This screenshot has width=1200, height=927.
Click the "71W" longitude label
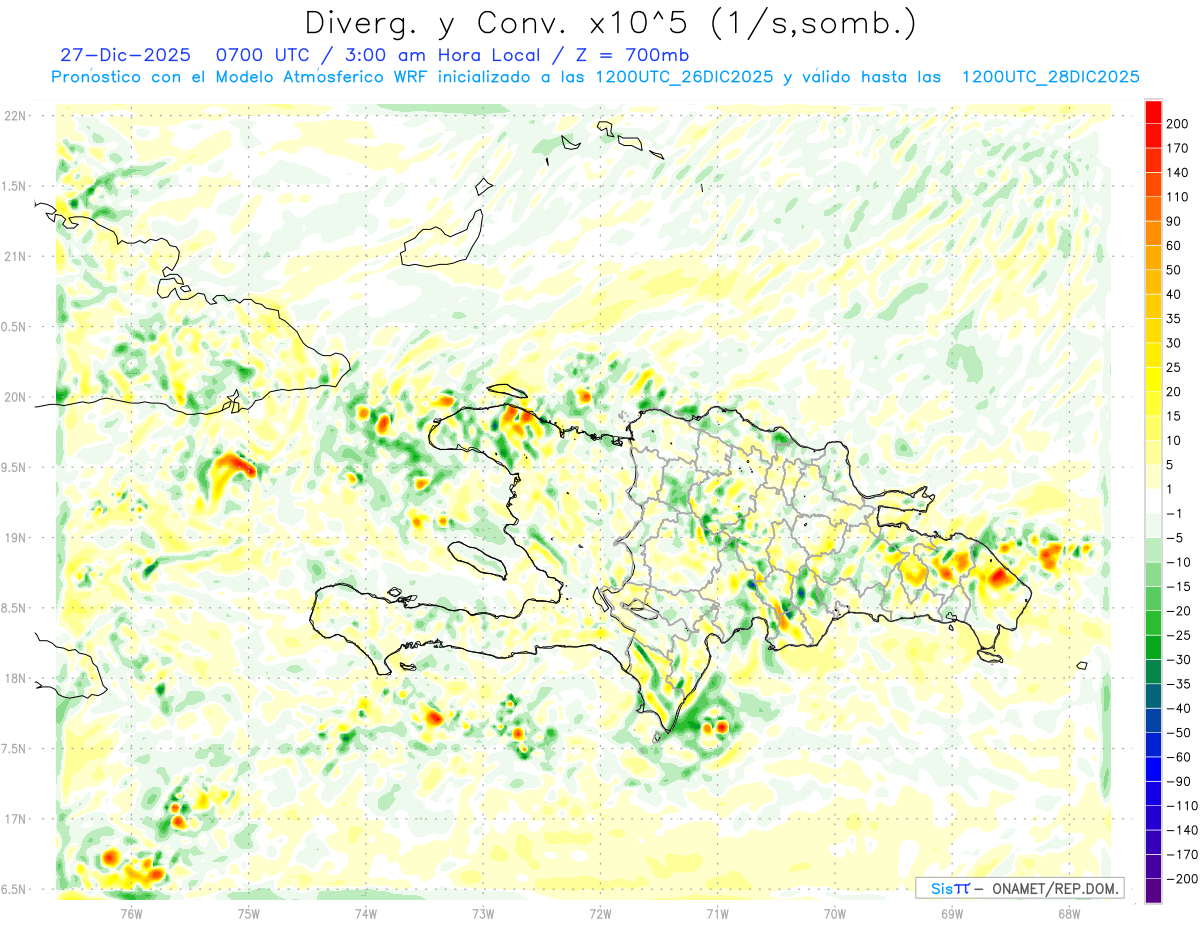coord(717,912)
